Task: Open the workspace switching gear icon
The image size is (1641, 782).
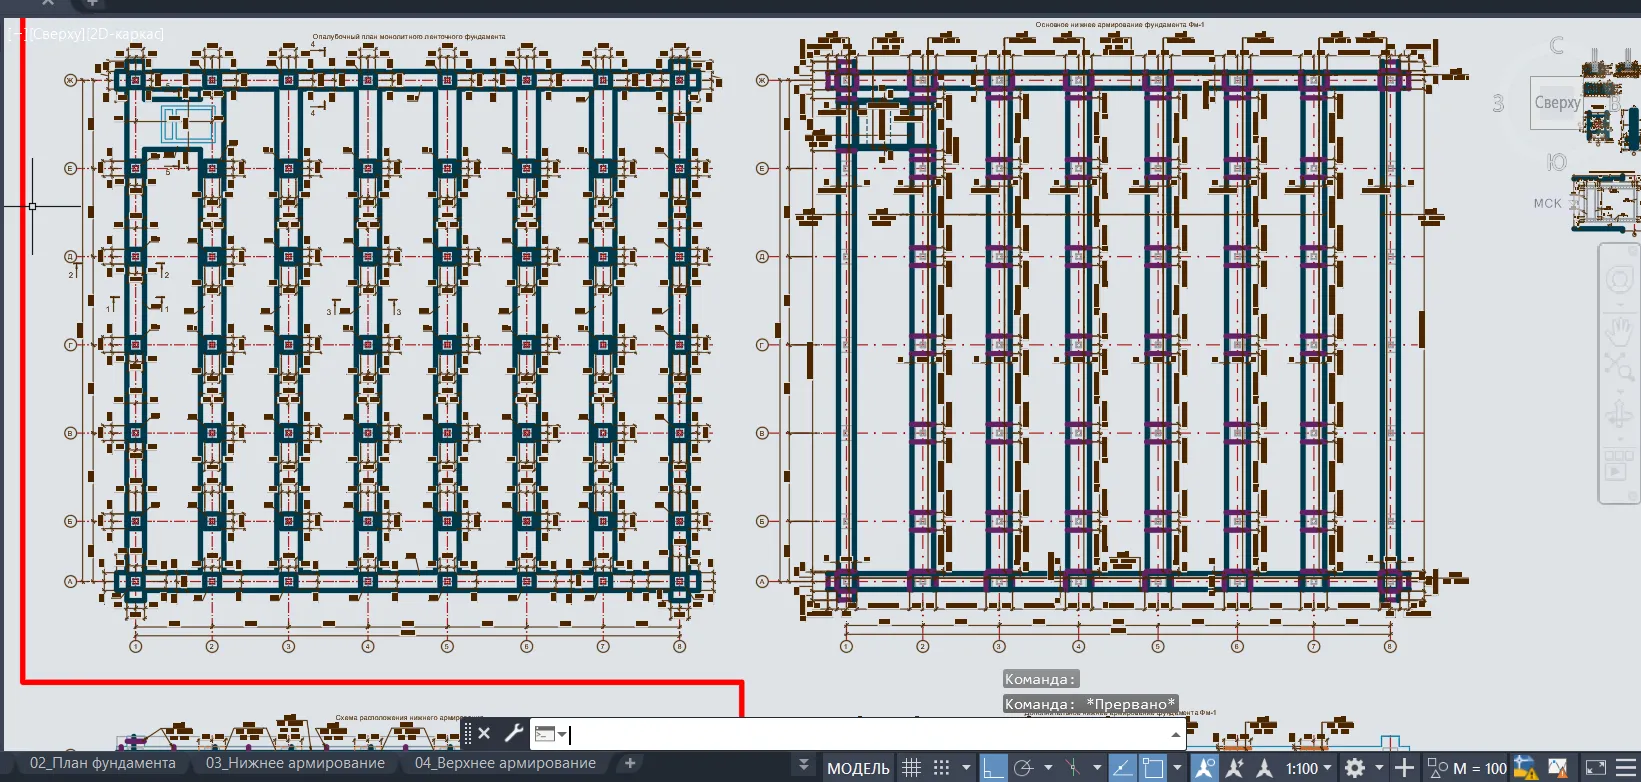Action: coord(1355,768)
